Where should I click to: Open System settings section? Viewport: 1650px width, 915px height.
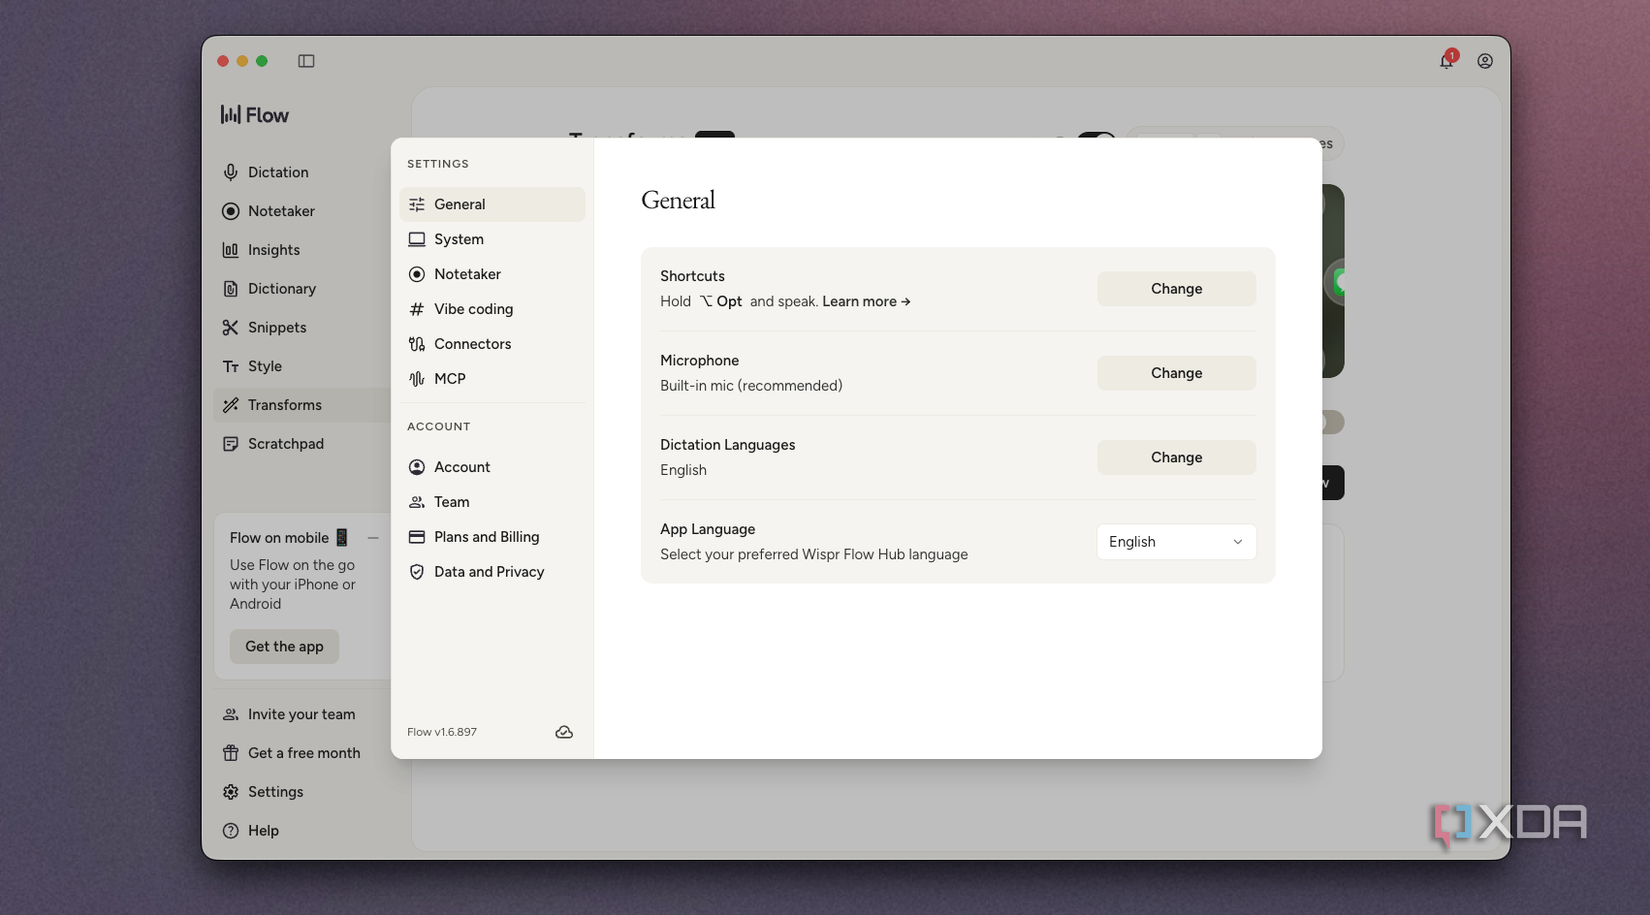[492, 239]
